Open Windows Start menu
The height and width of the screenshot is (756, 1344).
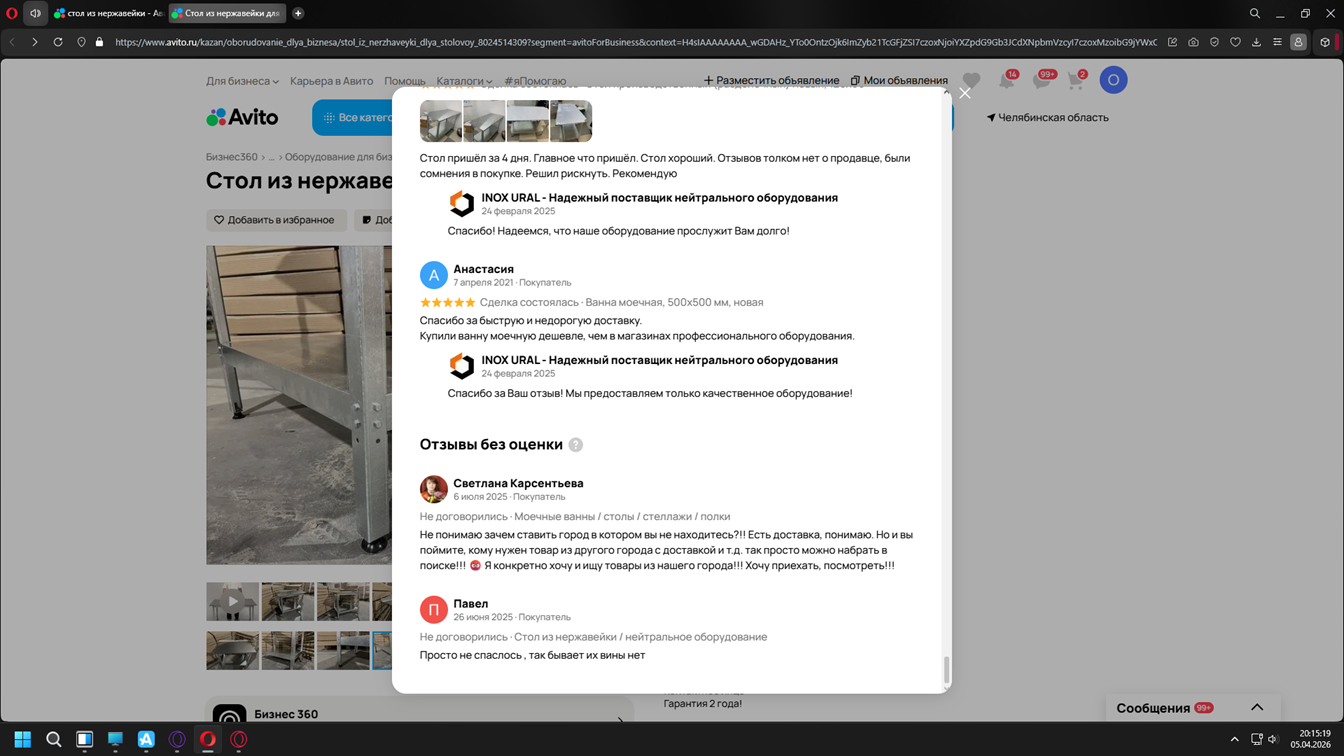click(22, 739)
